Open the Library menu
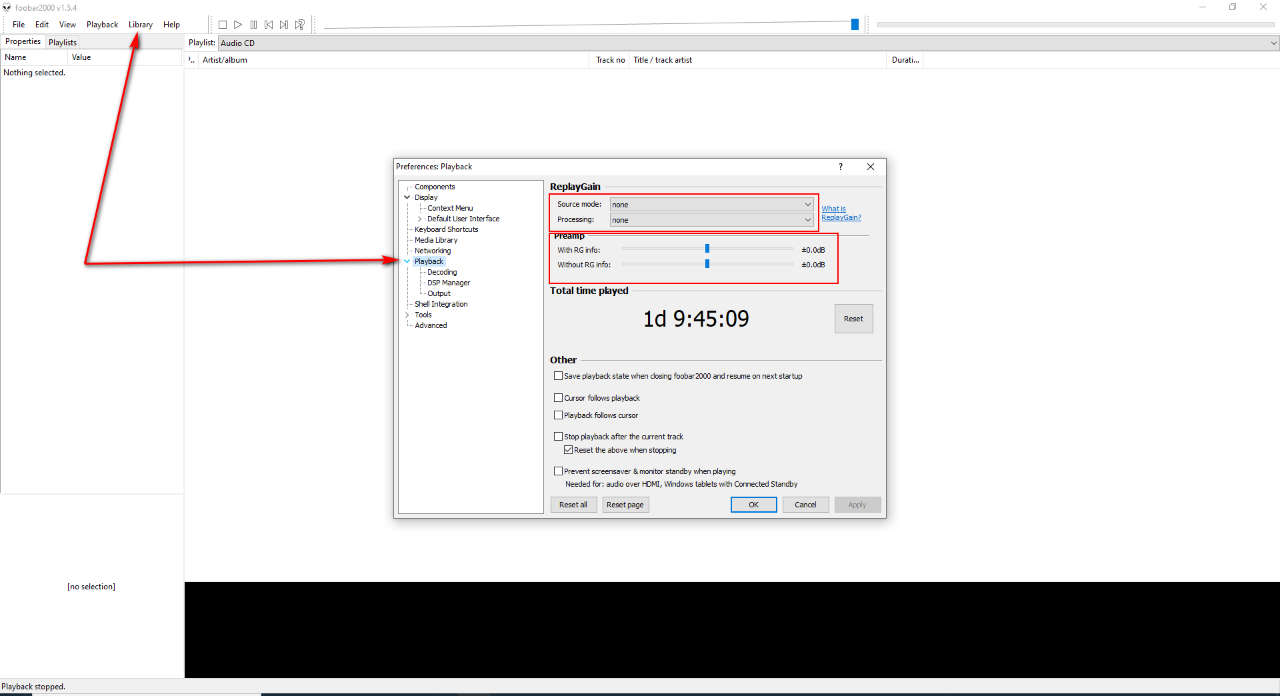 (140, 24)
